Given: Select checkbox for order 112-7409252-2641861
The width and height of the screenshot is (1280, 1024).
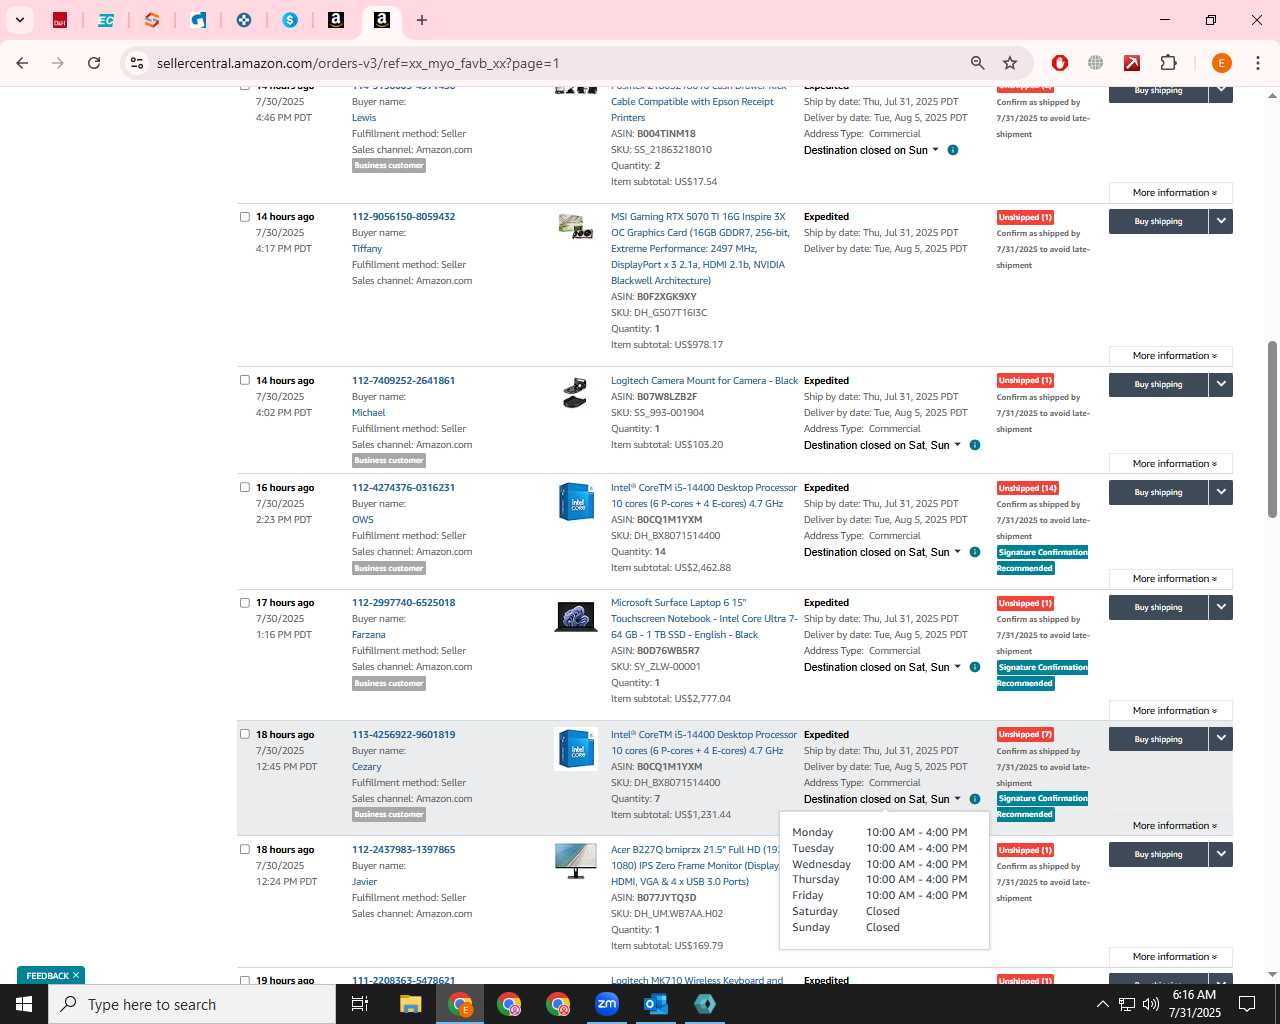Looking at the screenshot, I should (x=245, y=380).
